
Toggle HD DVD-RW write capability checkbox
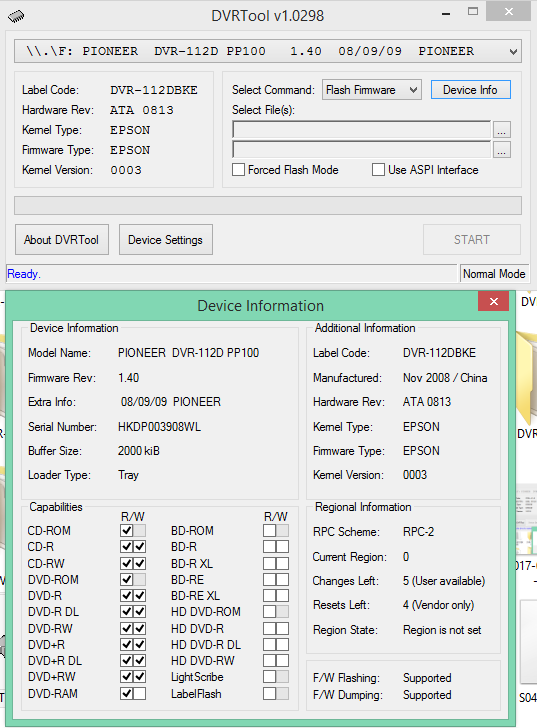coord(283,661)
